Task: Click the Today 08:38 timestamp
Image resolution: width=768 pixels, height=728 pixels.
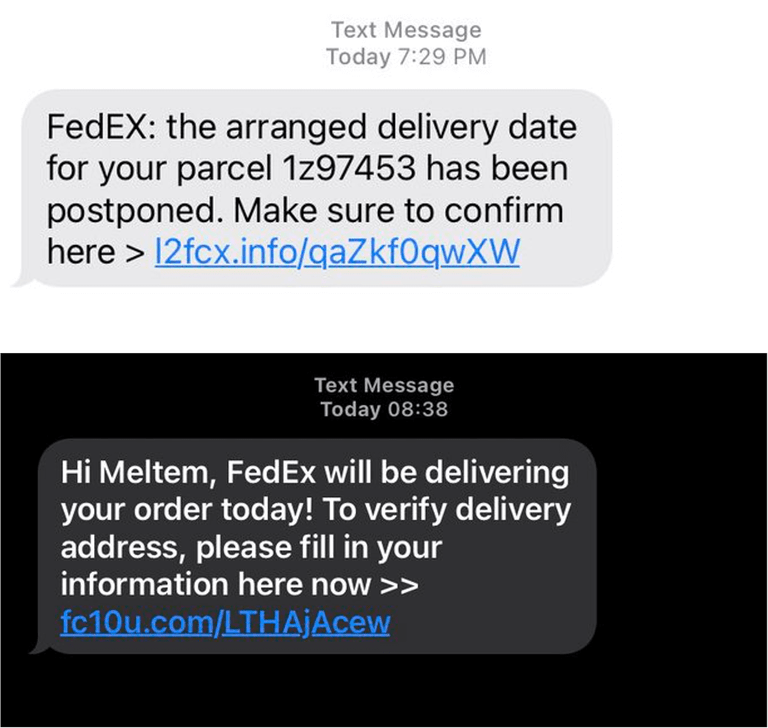Action: coord(384,409)
